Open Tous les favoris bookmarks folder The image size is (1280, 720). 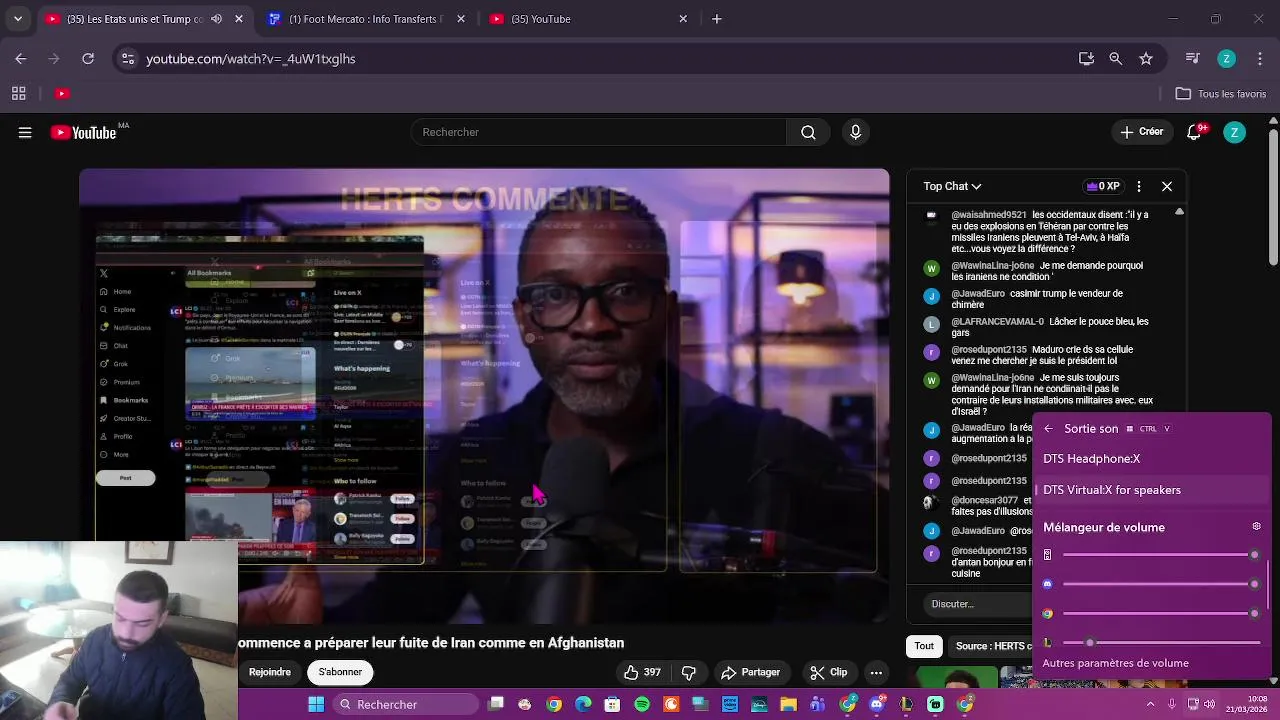(x=1221, y=93)
